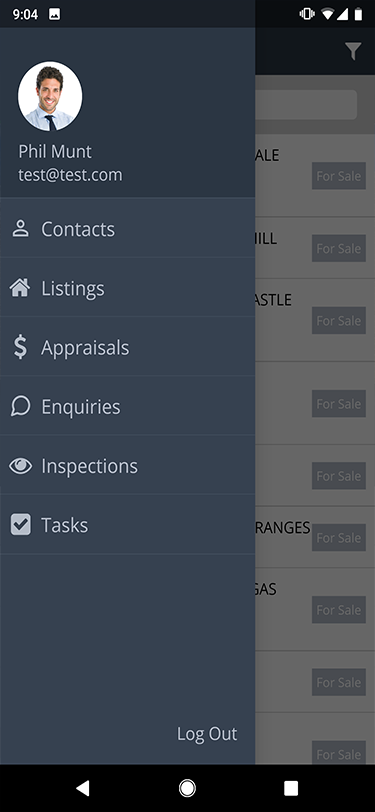Tap the test@test.com email text

70,175
